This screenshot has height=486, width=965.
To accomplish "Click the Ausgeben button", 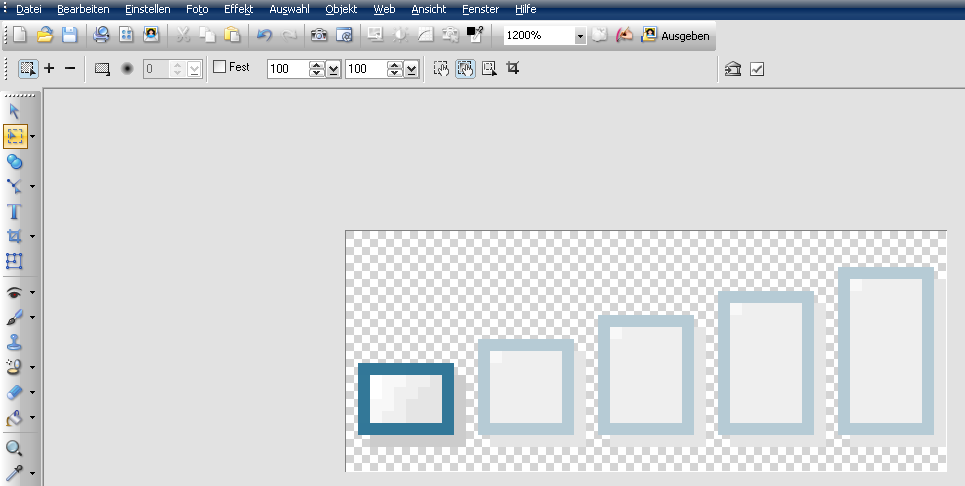I will point(676,35).
